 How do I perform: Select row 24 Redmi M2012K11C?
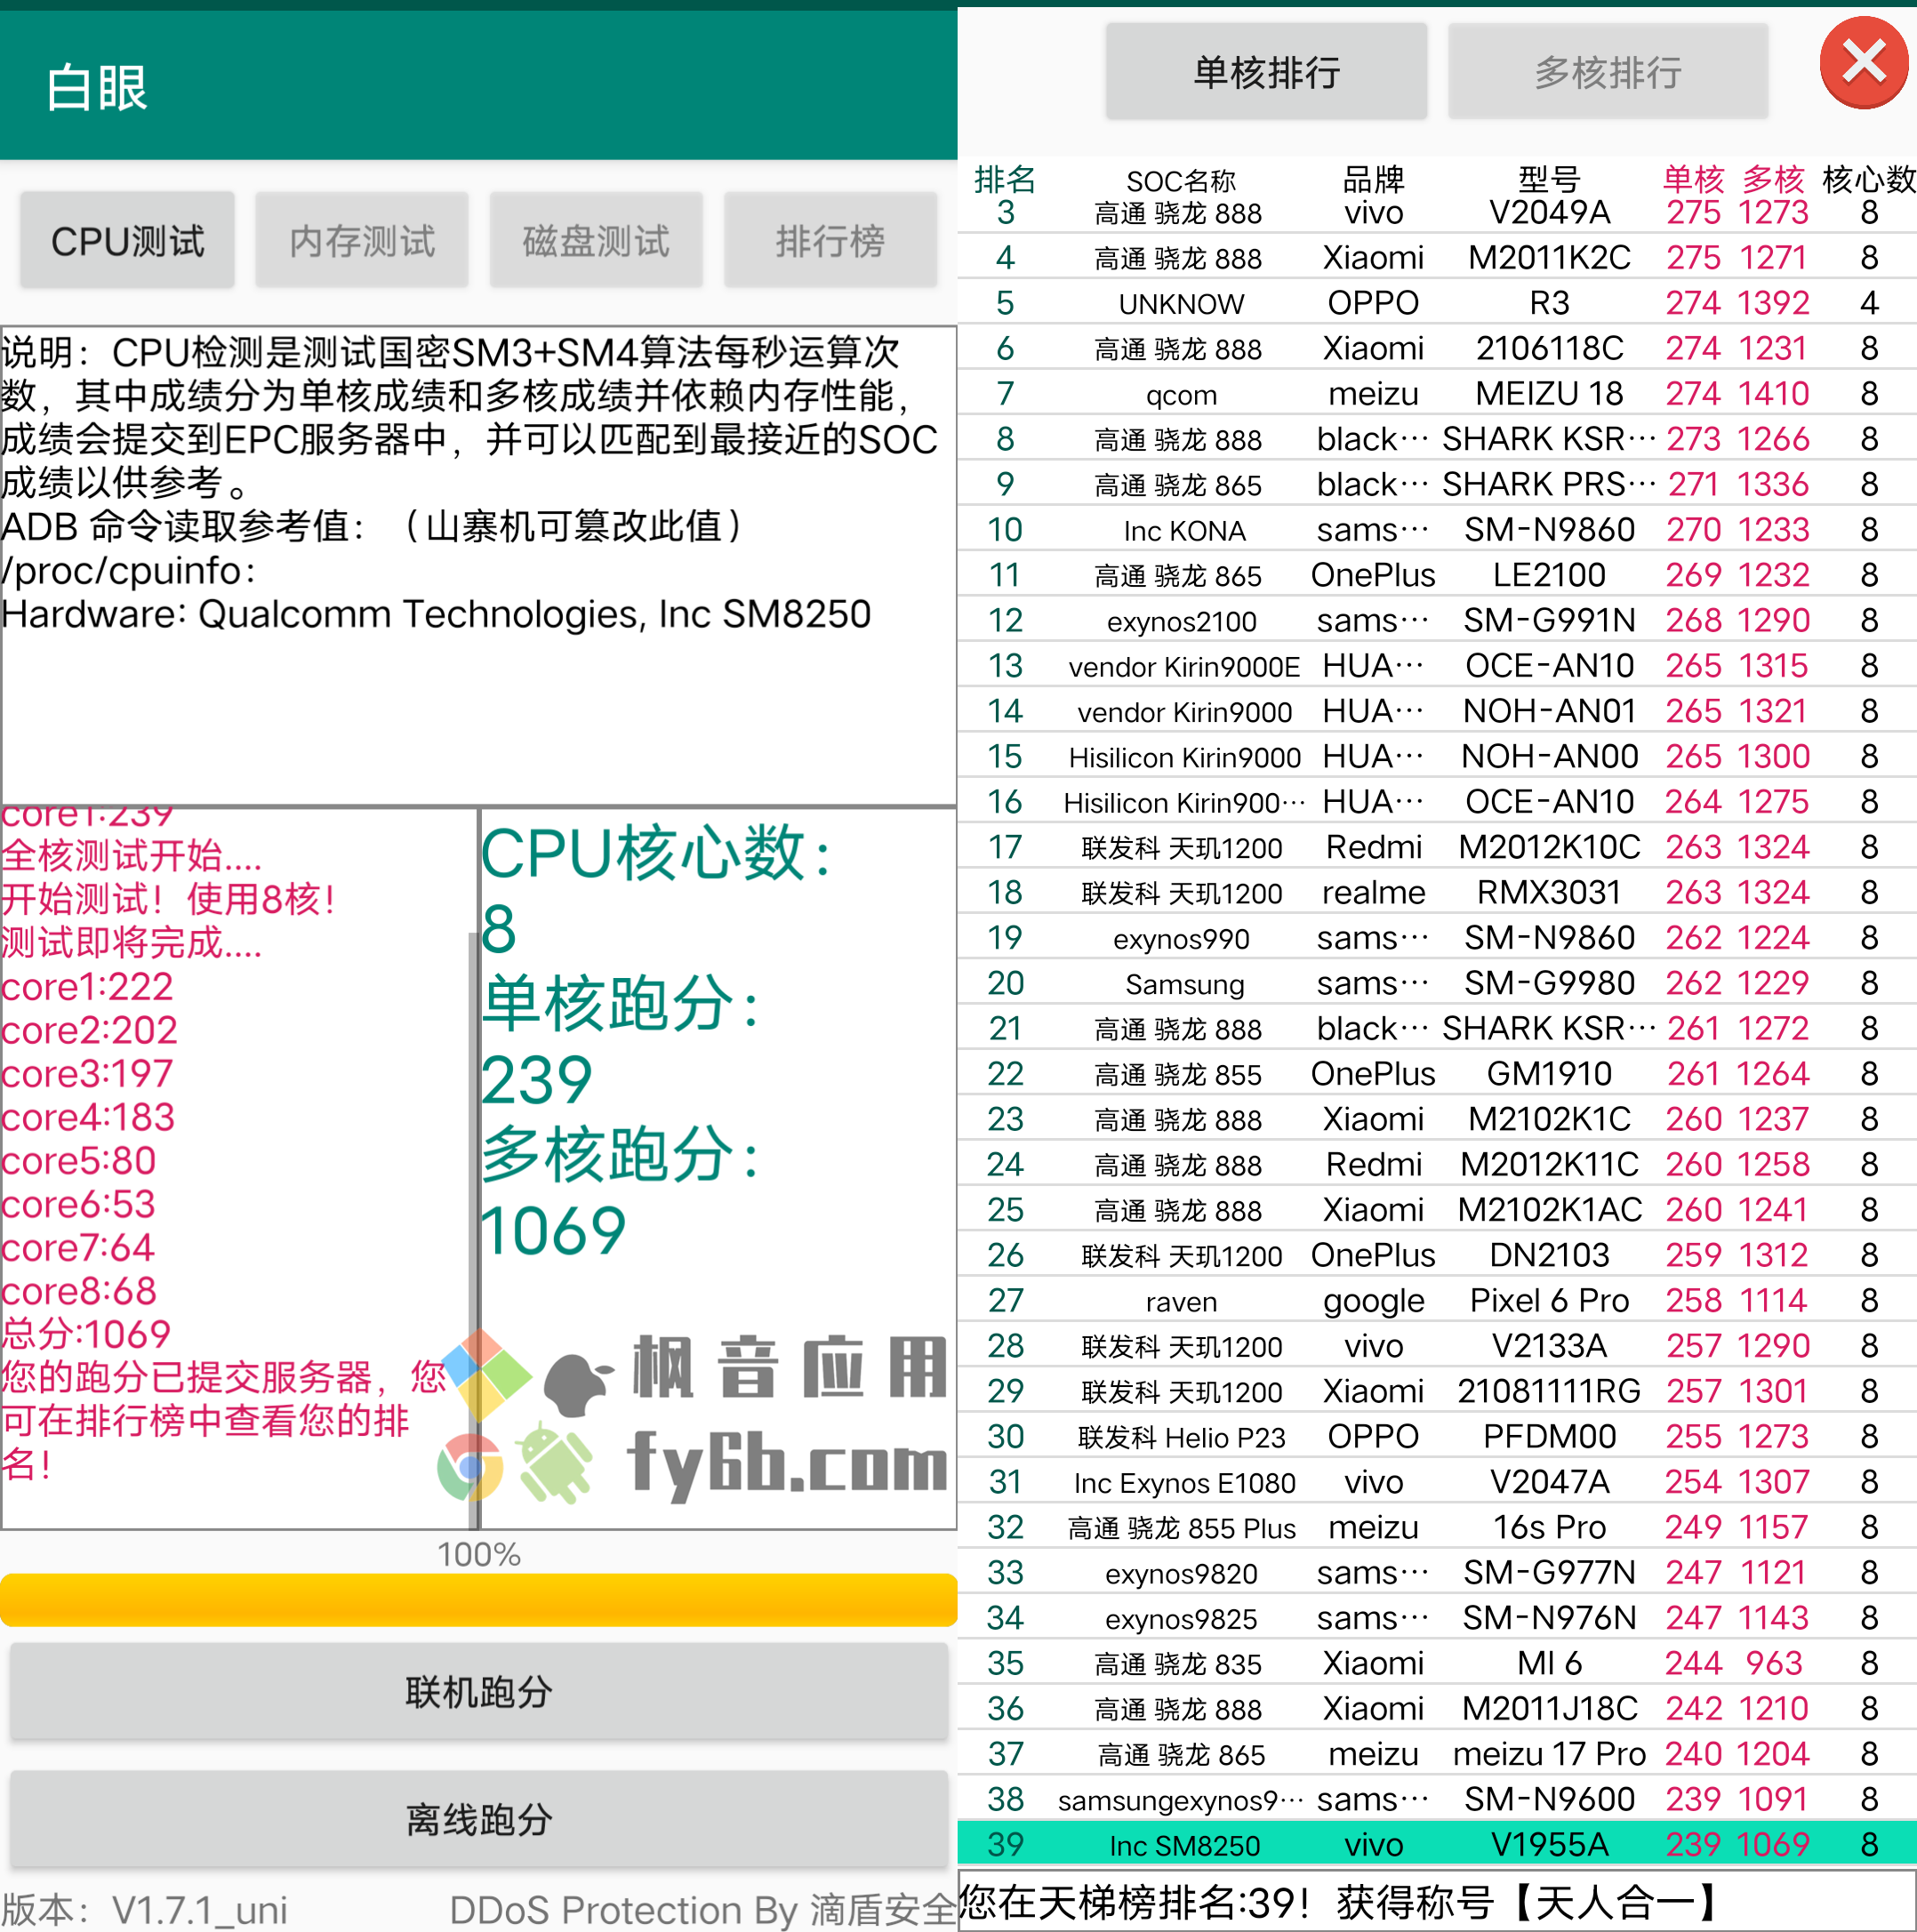1437,1164
